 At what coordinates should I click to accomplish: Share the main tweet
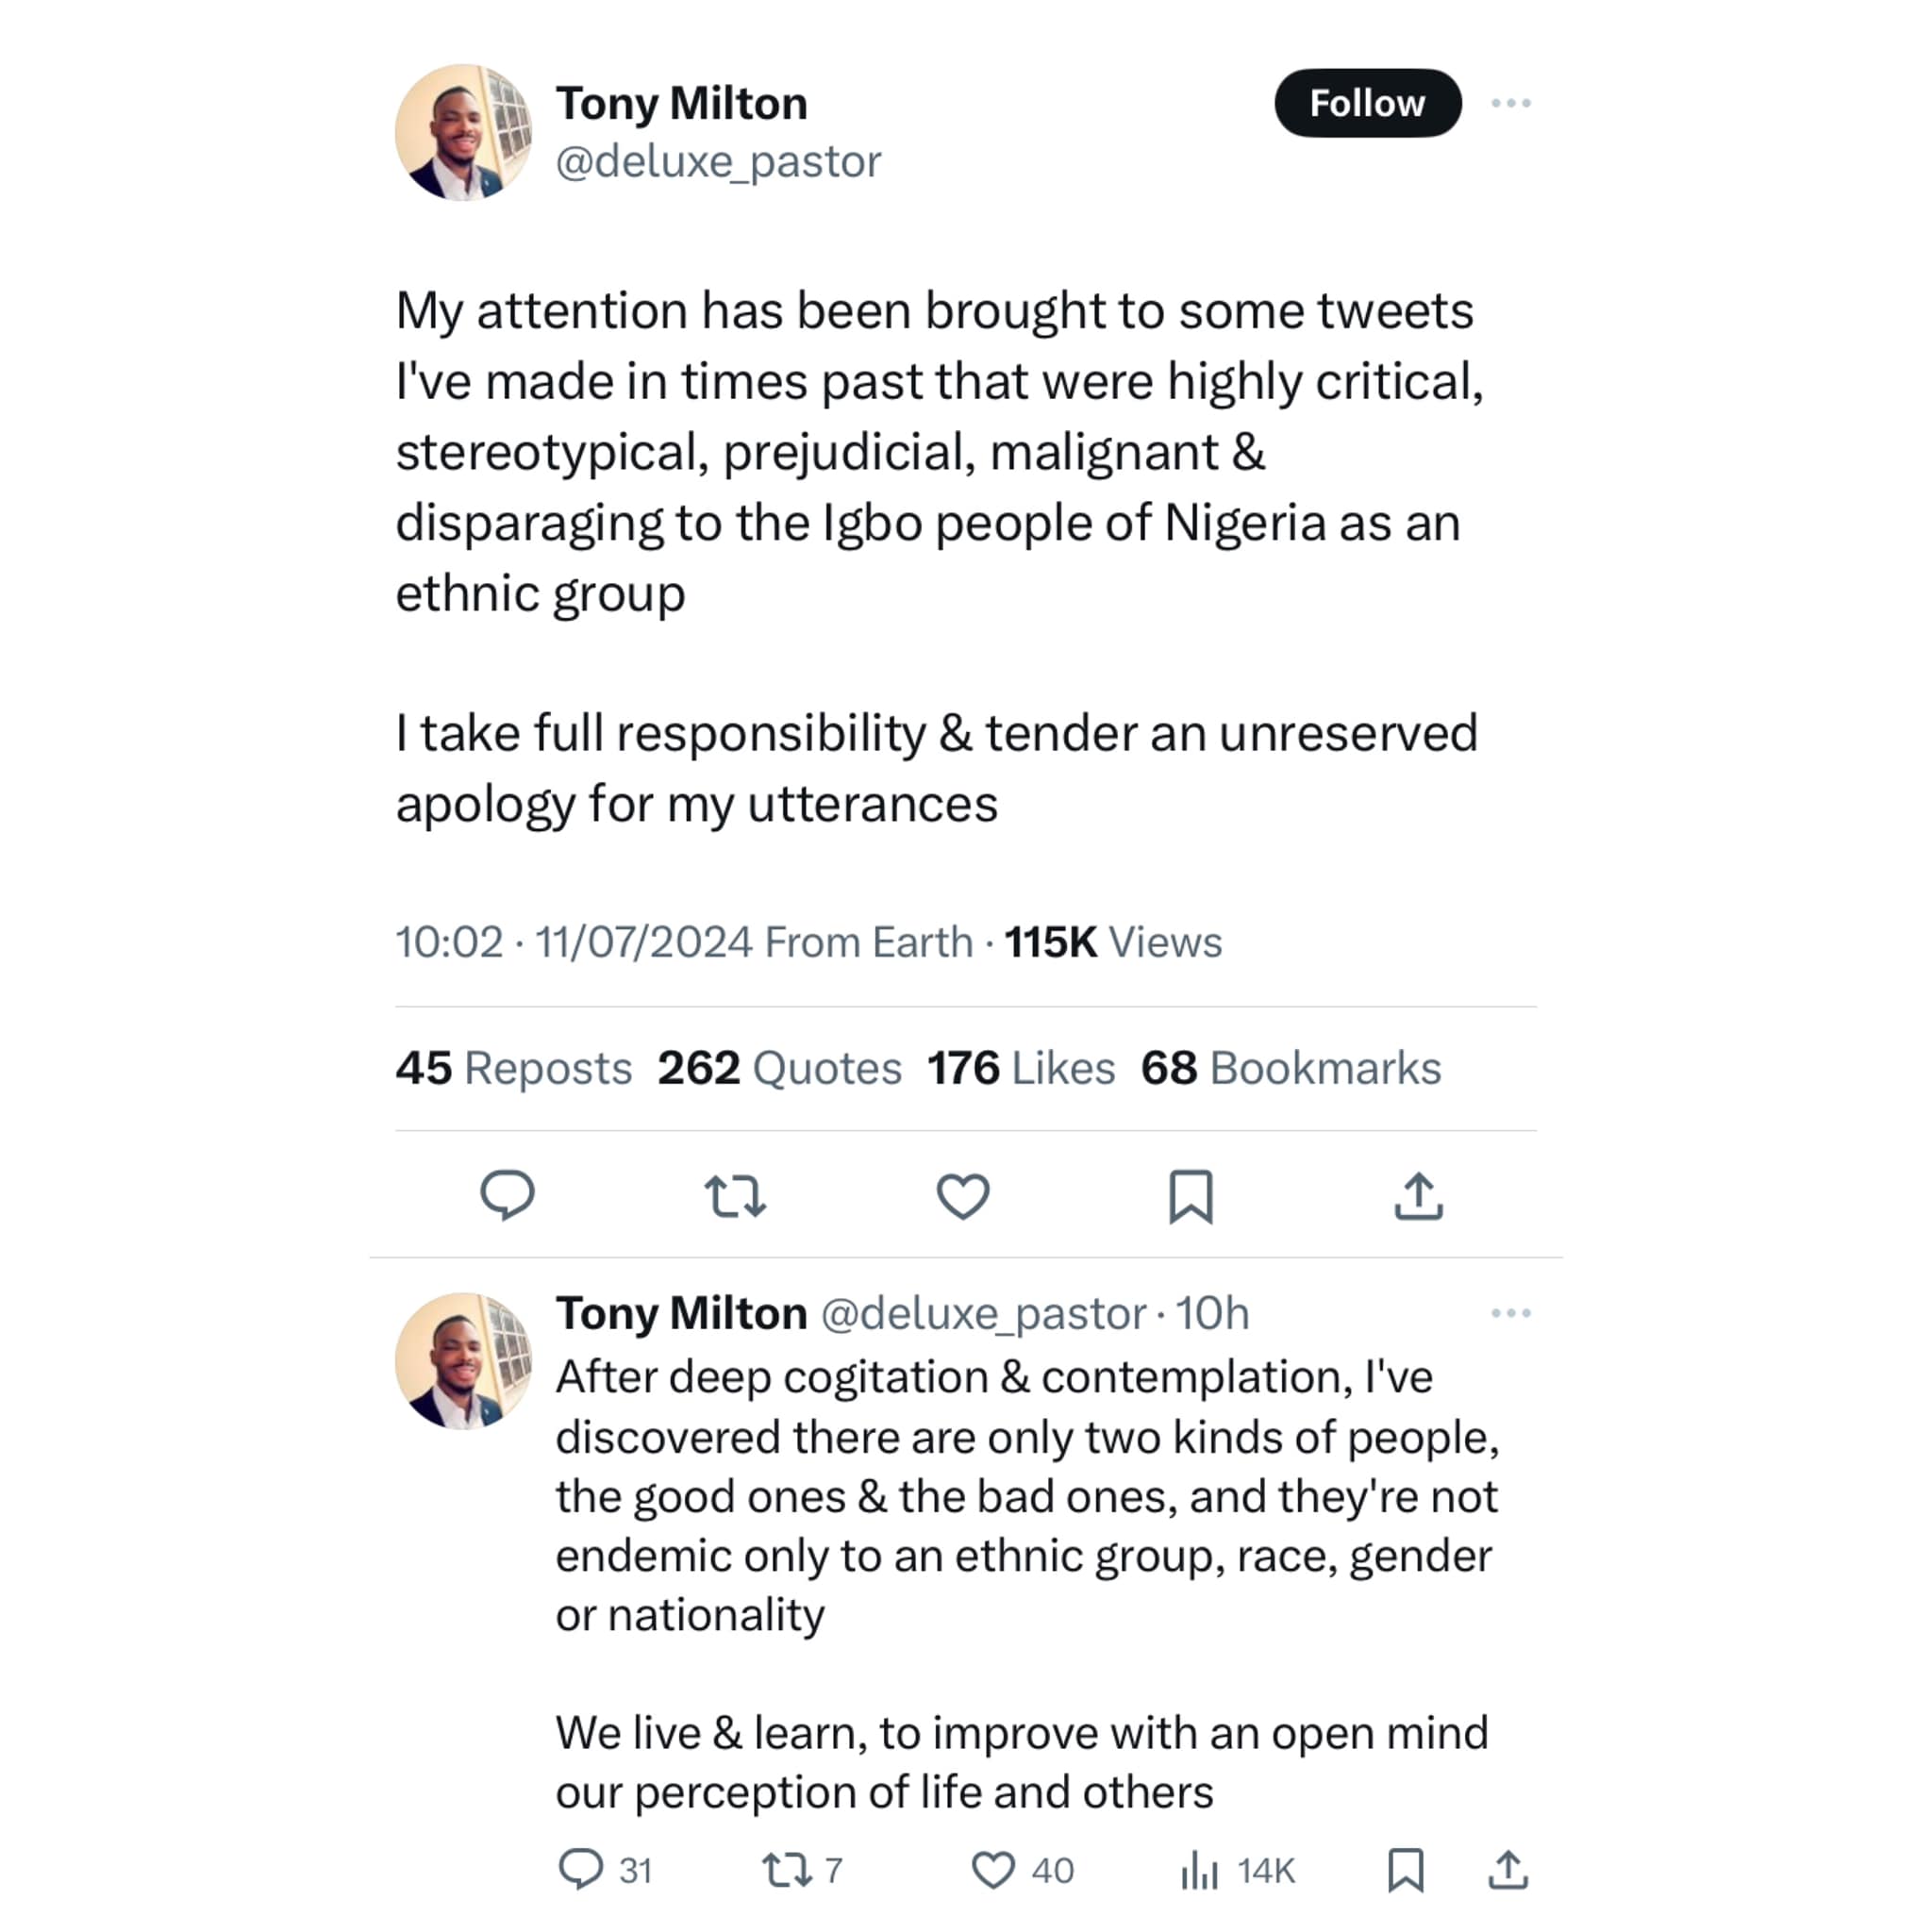[1418, 1196]
